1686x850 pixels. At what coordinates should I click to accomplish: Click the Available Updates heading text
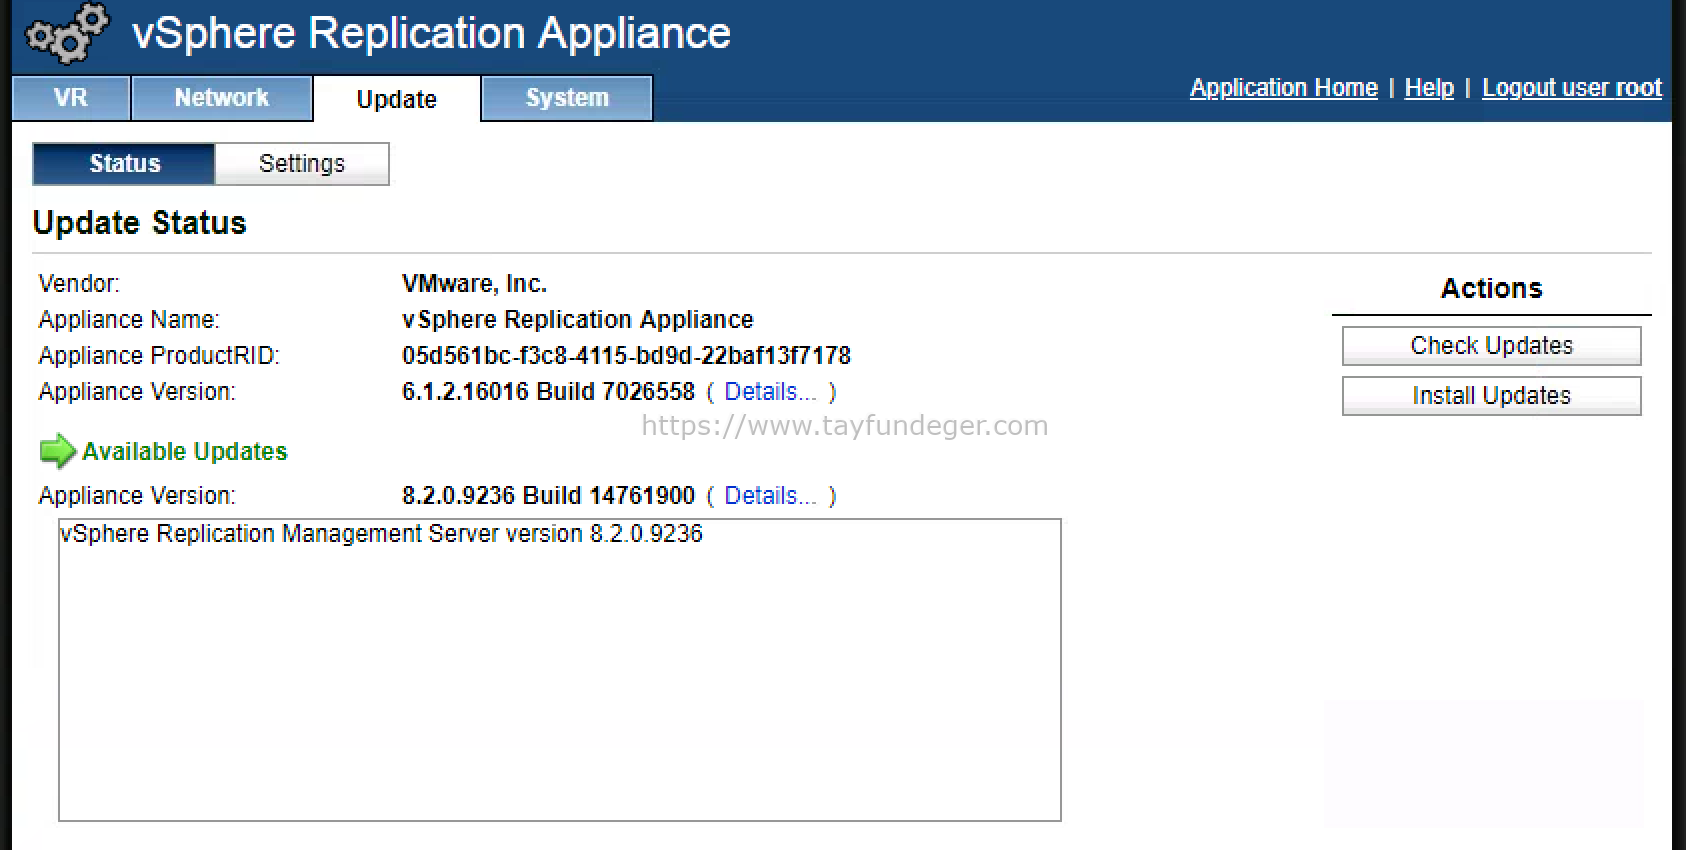(185, 452)
